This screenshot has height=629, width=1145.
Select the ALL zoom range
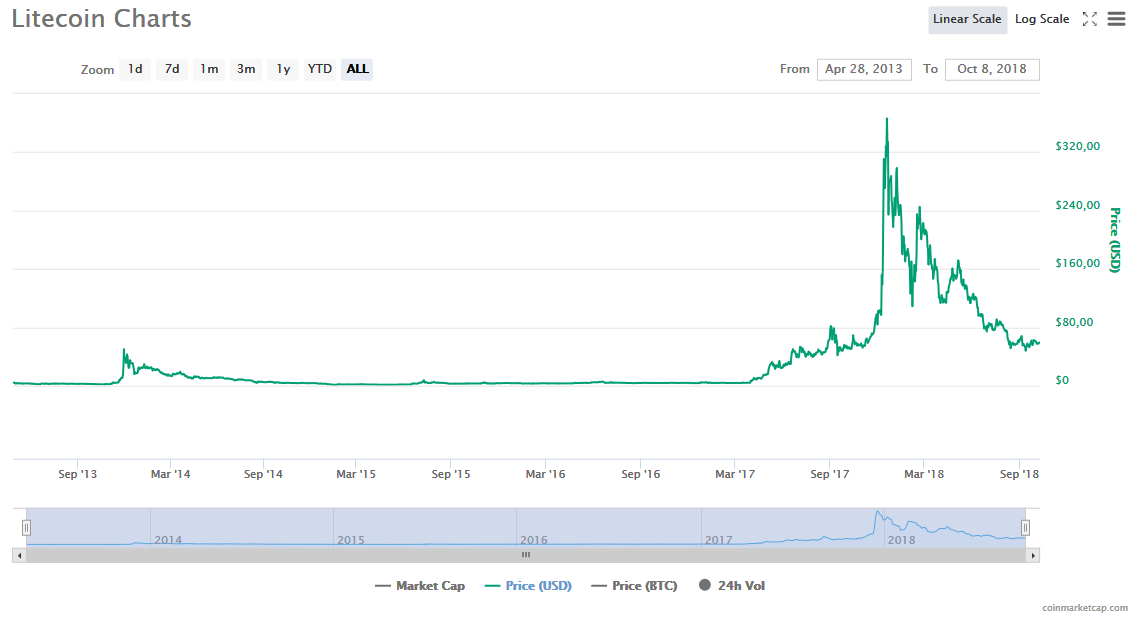click(x=357, y=69)
